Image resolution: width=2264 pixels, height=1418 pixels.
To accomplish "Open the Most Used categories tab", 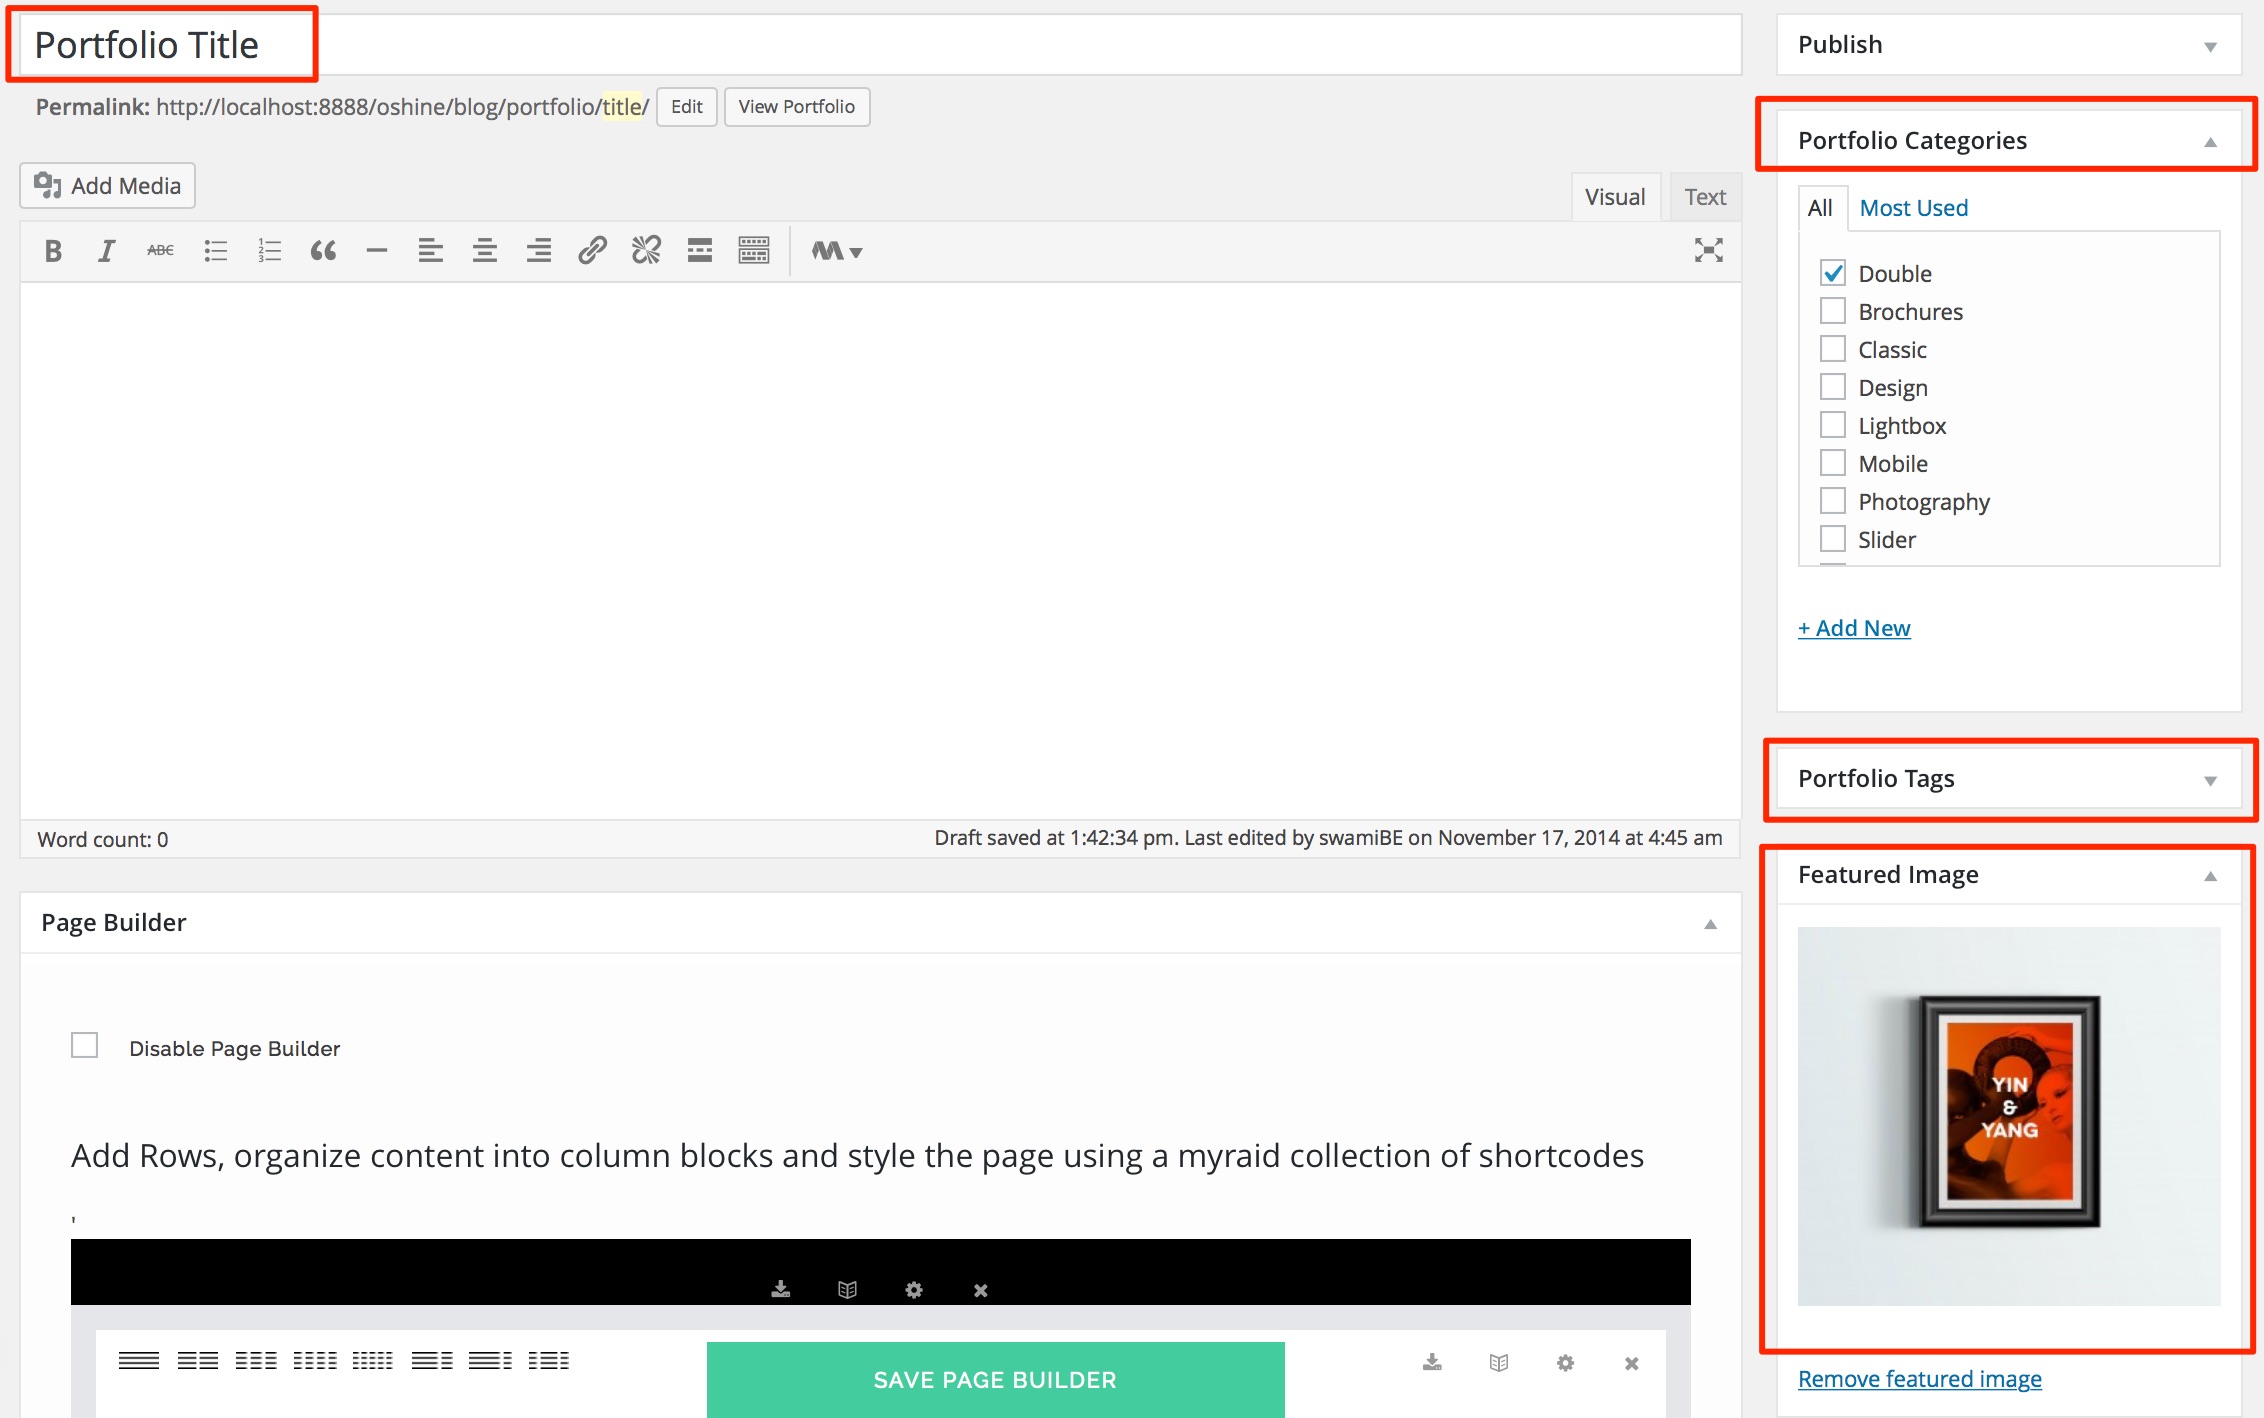I will point(1913,208).
